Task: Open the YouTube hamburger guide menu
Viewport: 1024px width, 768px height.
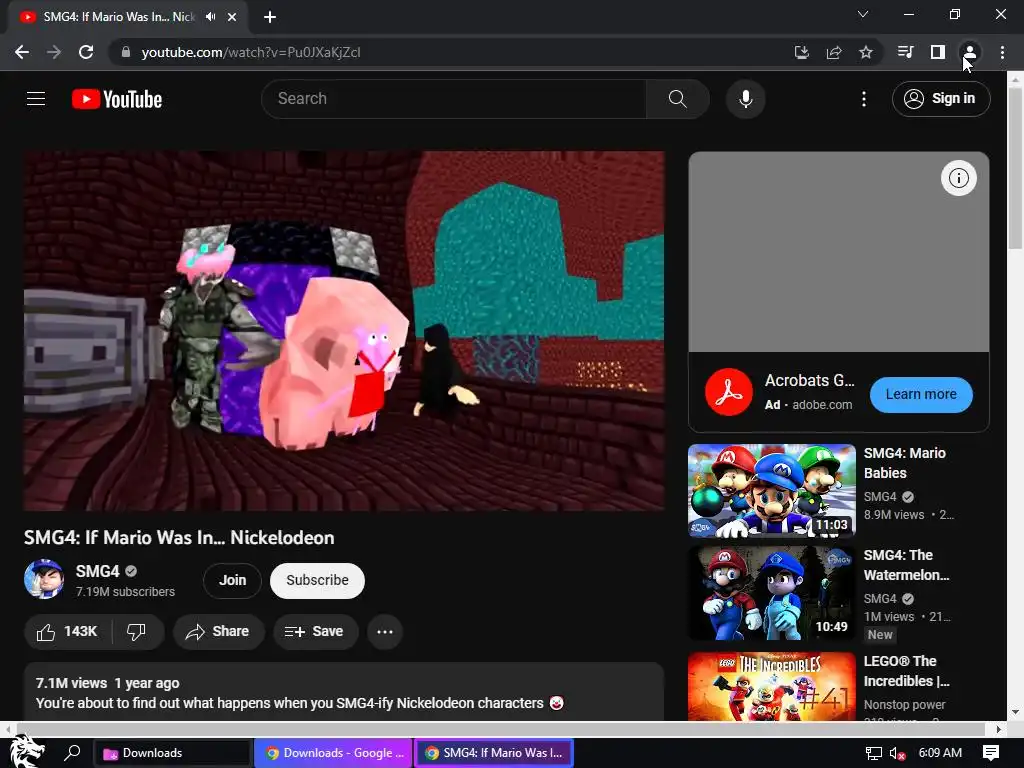Action: (36, 99)
